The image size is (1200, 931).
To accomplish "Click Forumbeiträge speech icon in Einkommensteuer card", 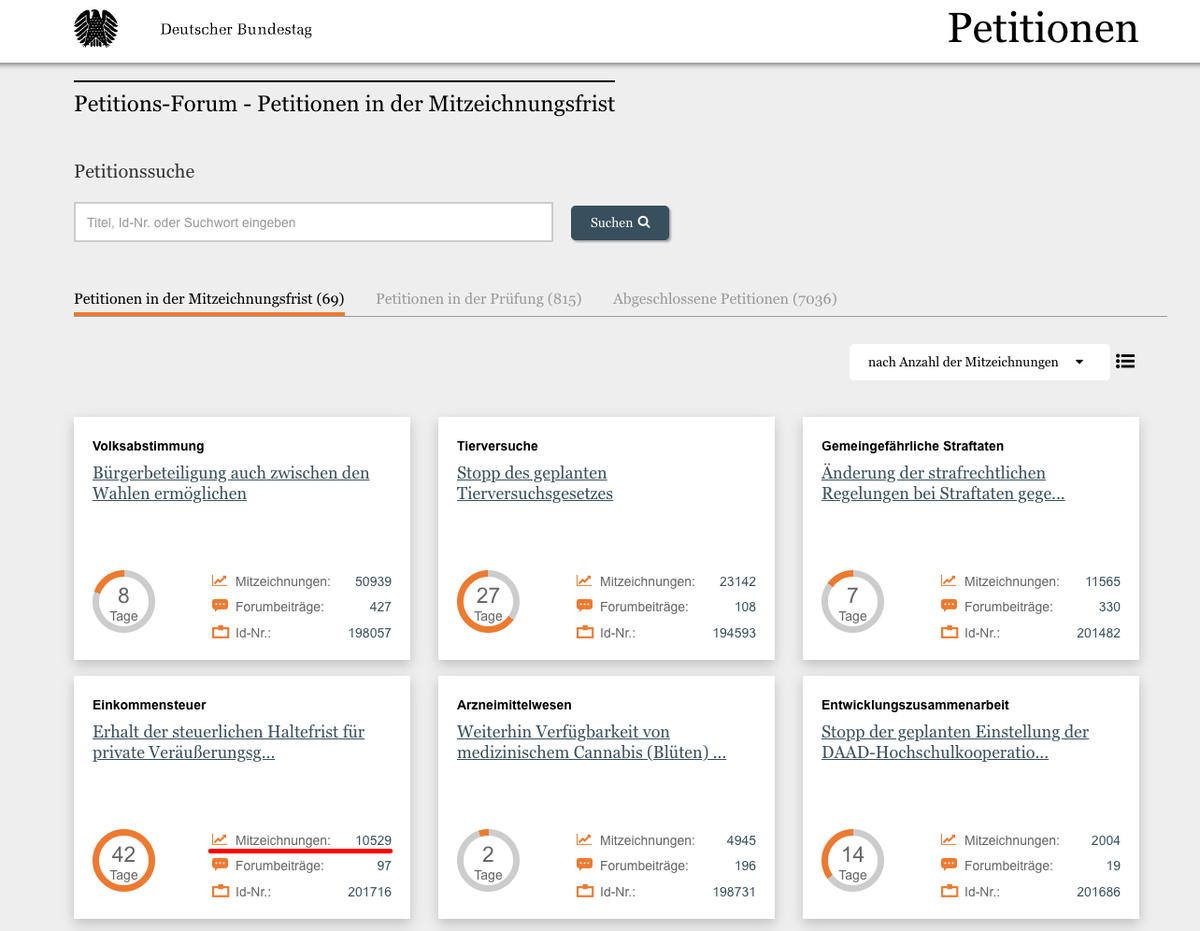I will [x=220, y=865].
